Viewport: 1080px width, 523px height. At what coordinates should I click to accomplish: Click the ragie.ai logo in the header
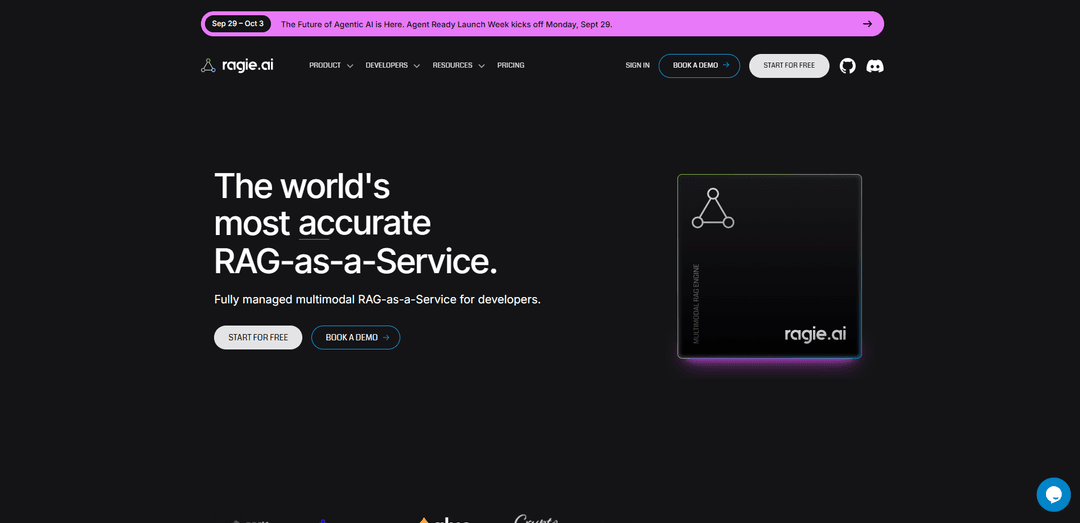237,65
